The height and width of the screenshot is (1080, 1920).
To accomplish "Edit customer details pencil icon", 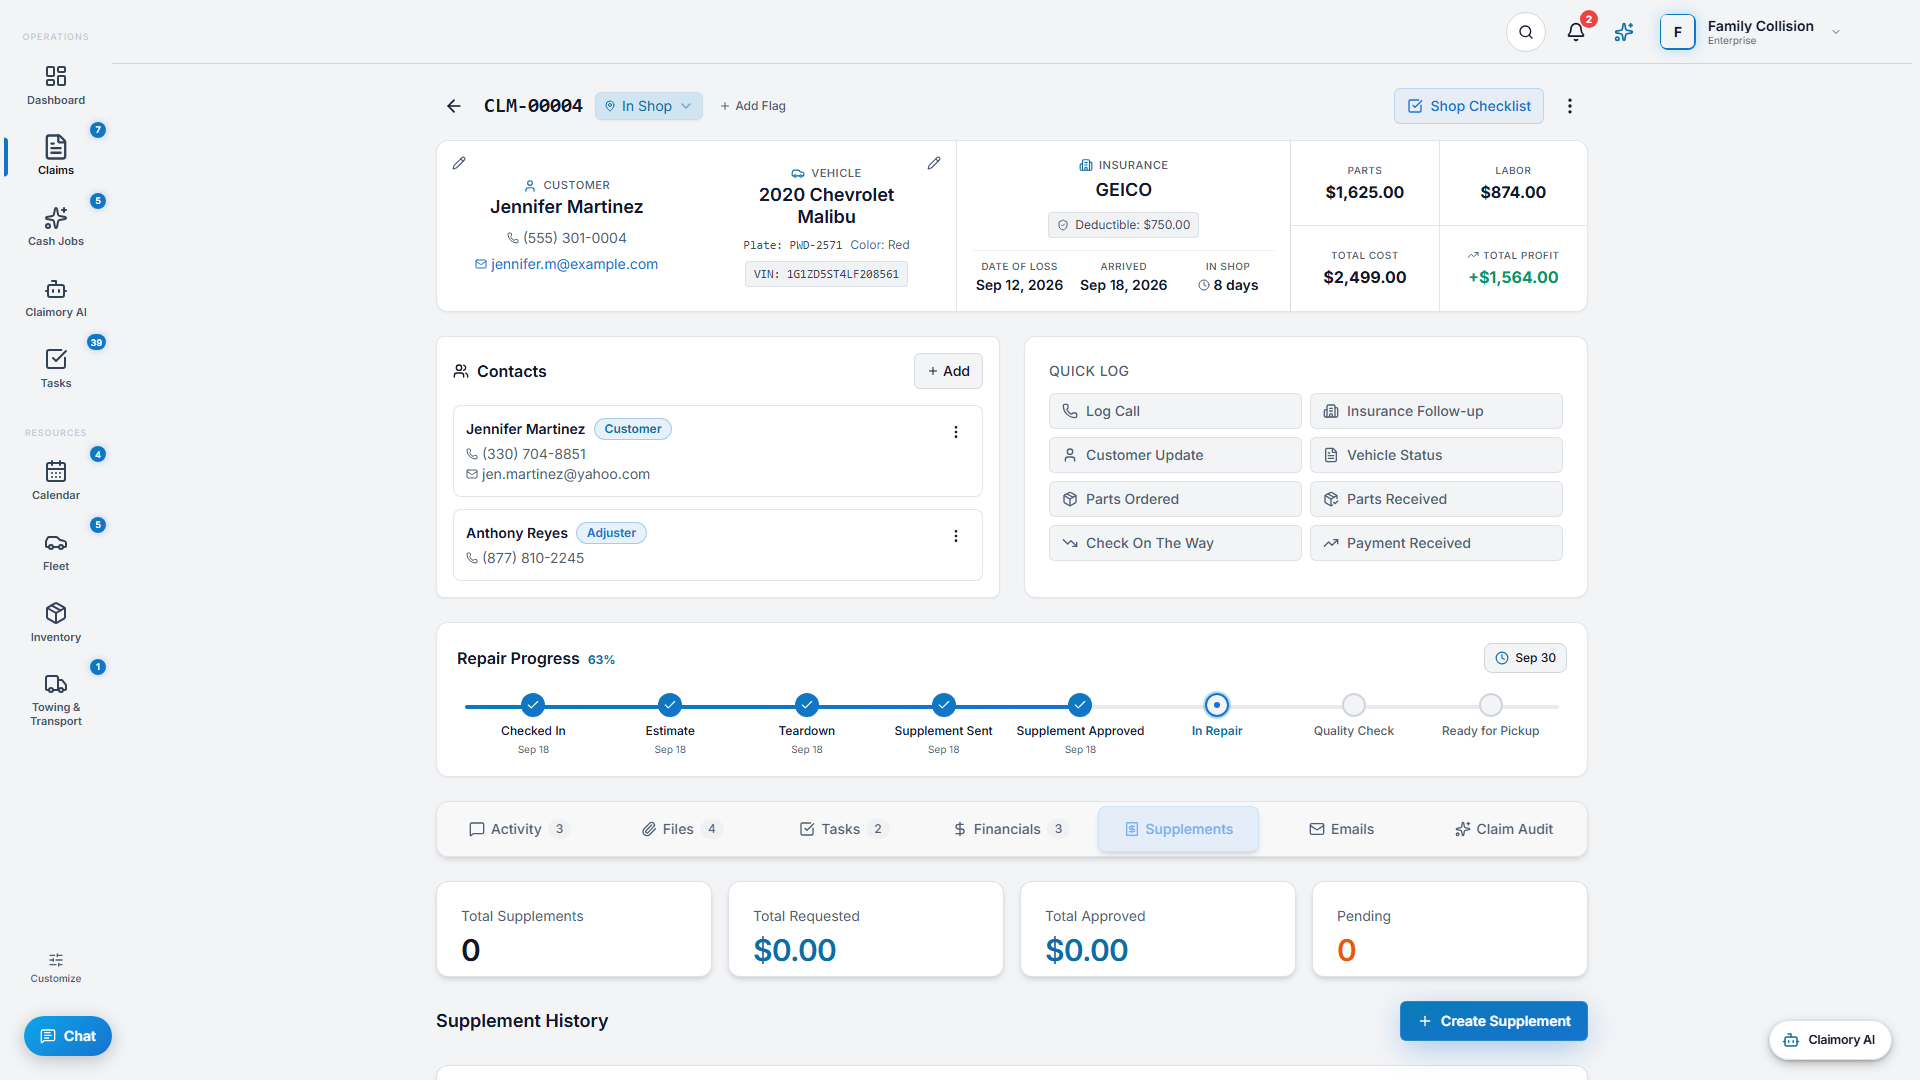I will (459, 163).
